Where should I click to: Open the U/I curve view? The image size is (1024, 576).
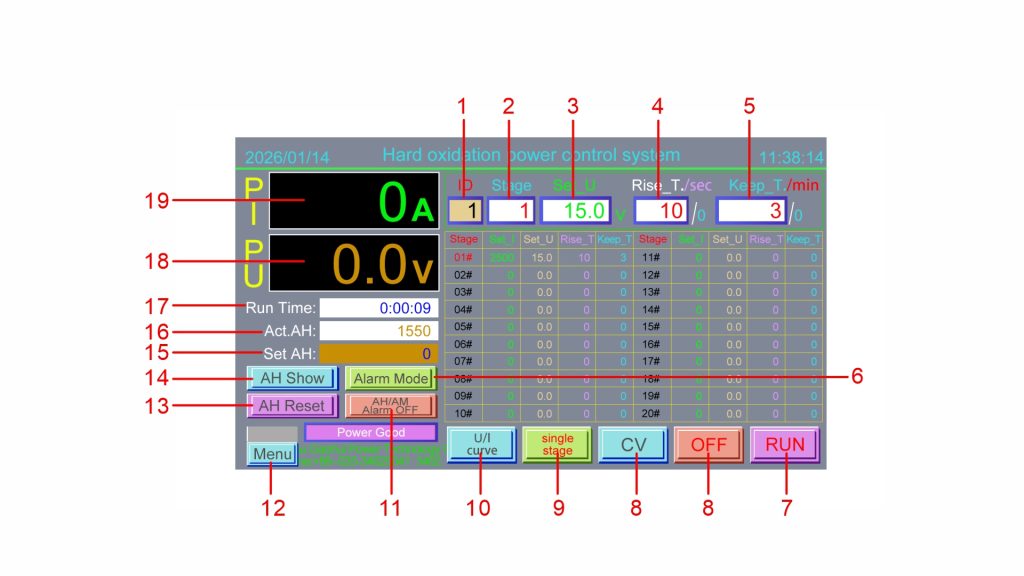(481, 445)
